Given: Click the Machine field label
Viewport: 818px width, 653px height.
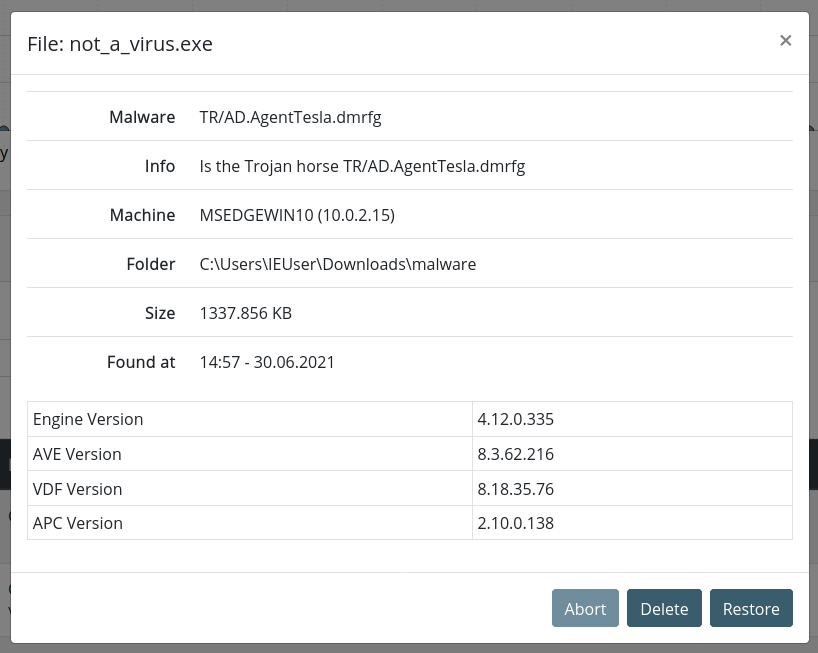Looking at the screenshot, I should [x=142, y=215].
